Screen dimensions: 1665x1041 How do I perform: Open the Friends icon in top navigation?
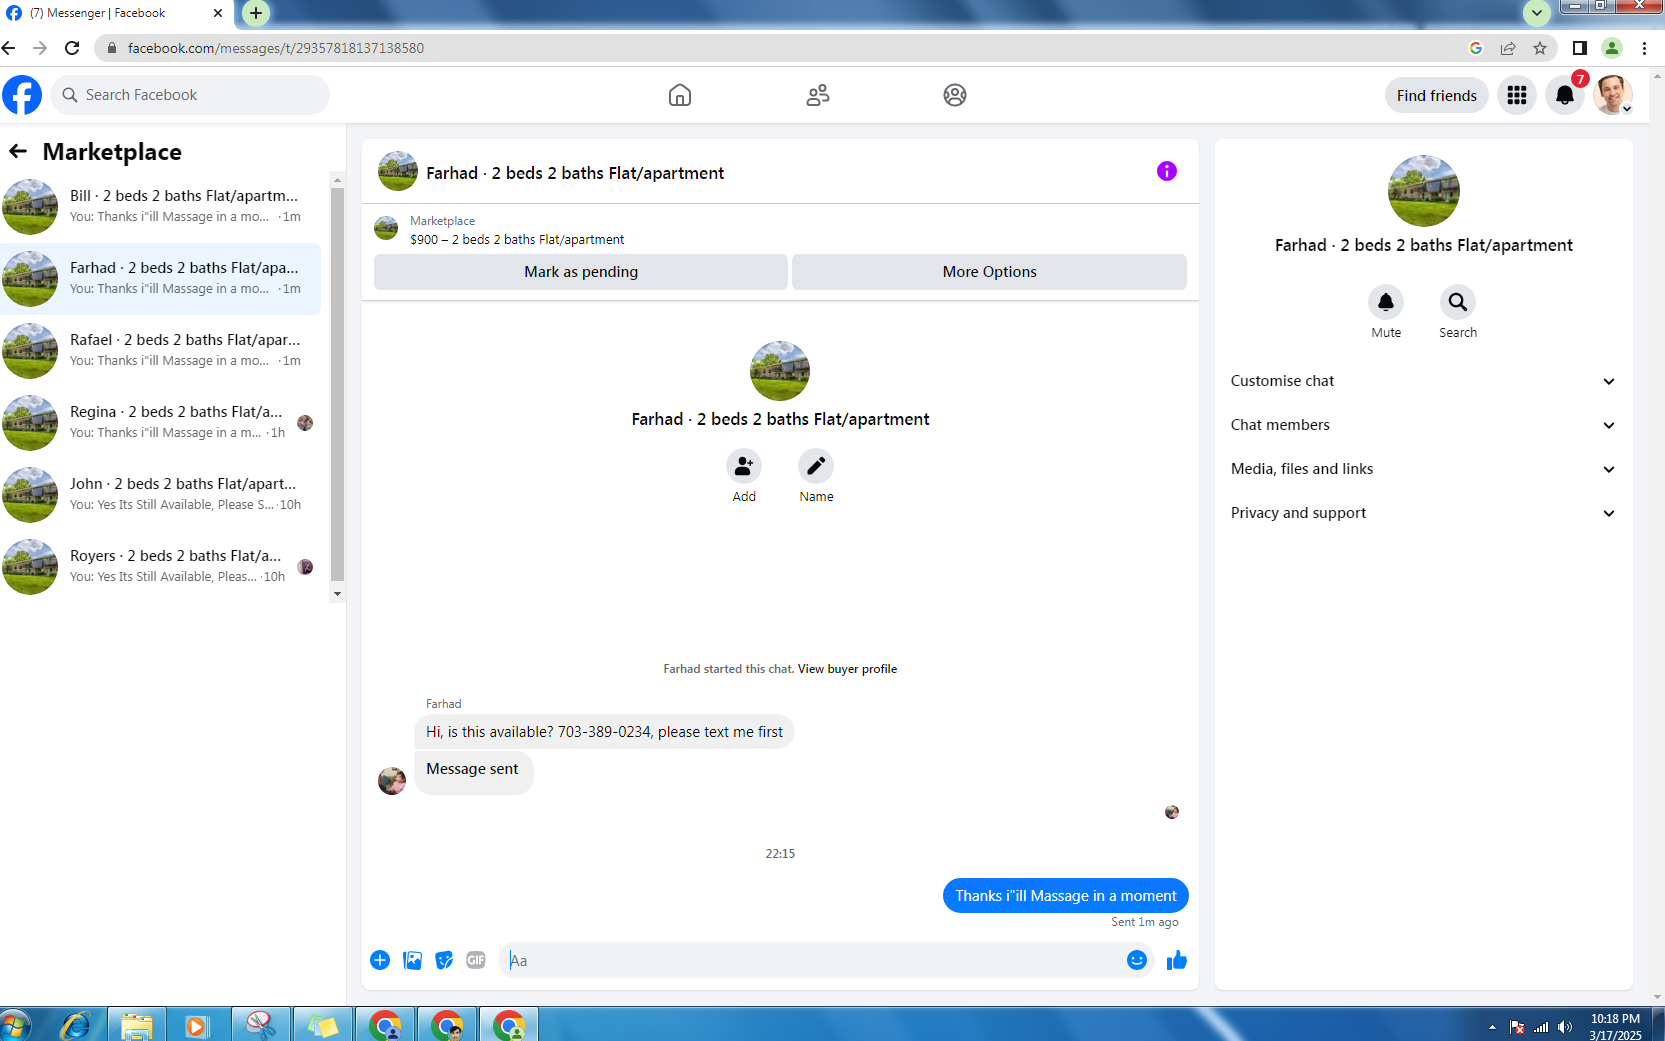[818, 95]
